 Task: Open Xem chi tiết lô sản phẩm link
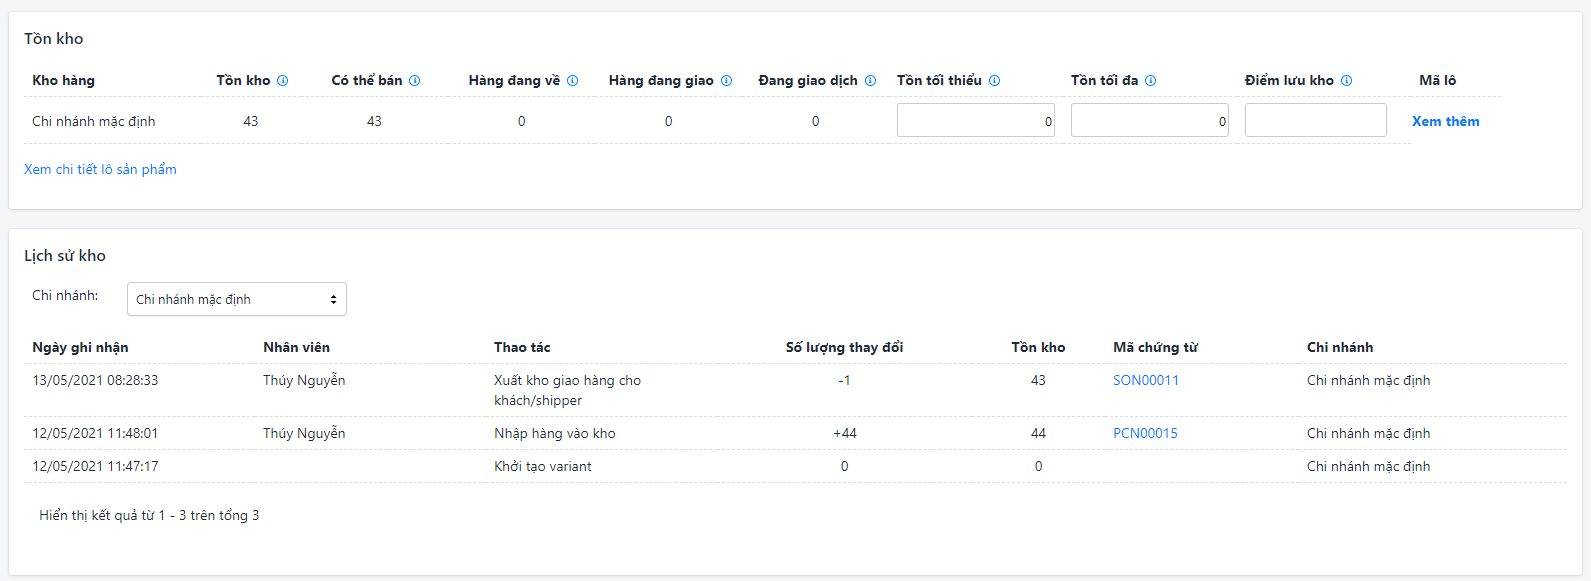point(100,169)
